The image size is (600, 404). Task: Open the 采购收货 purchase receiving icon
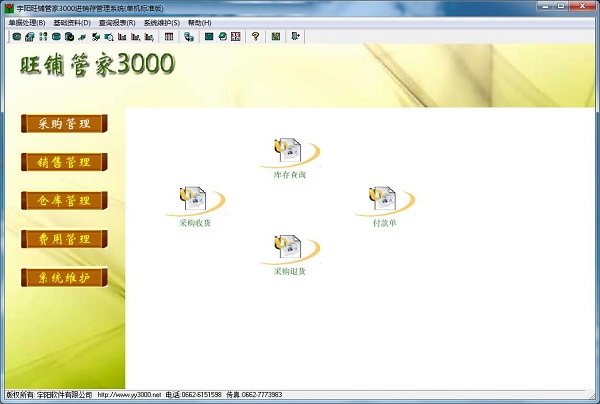tap(195, 207)
